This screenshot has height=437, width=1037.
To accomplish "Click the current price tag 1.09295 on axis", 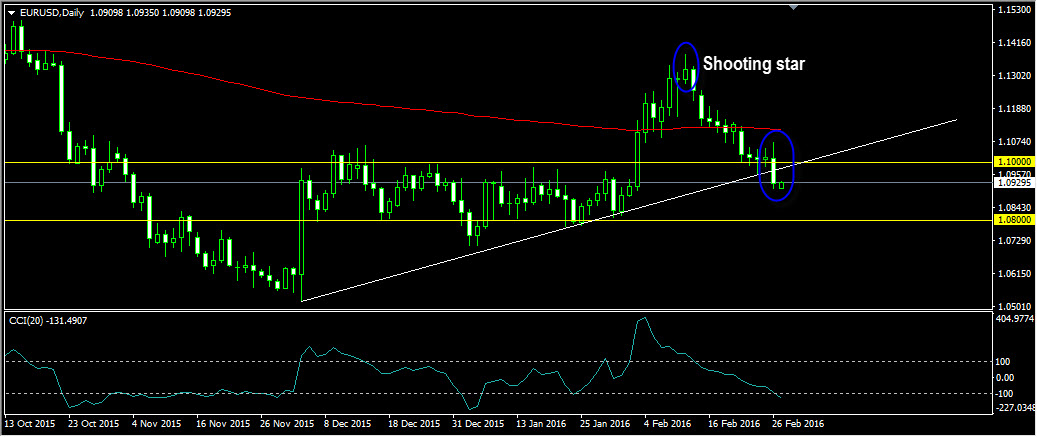I will click(1014, 182).
